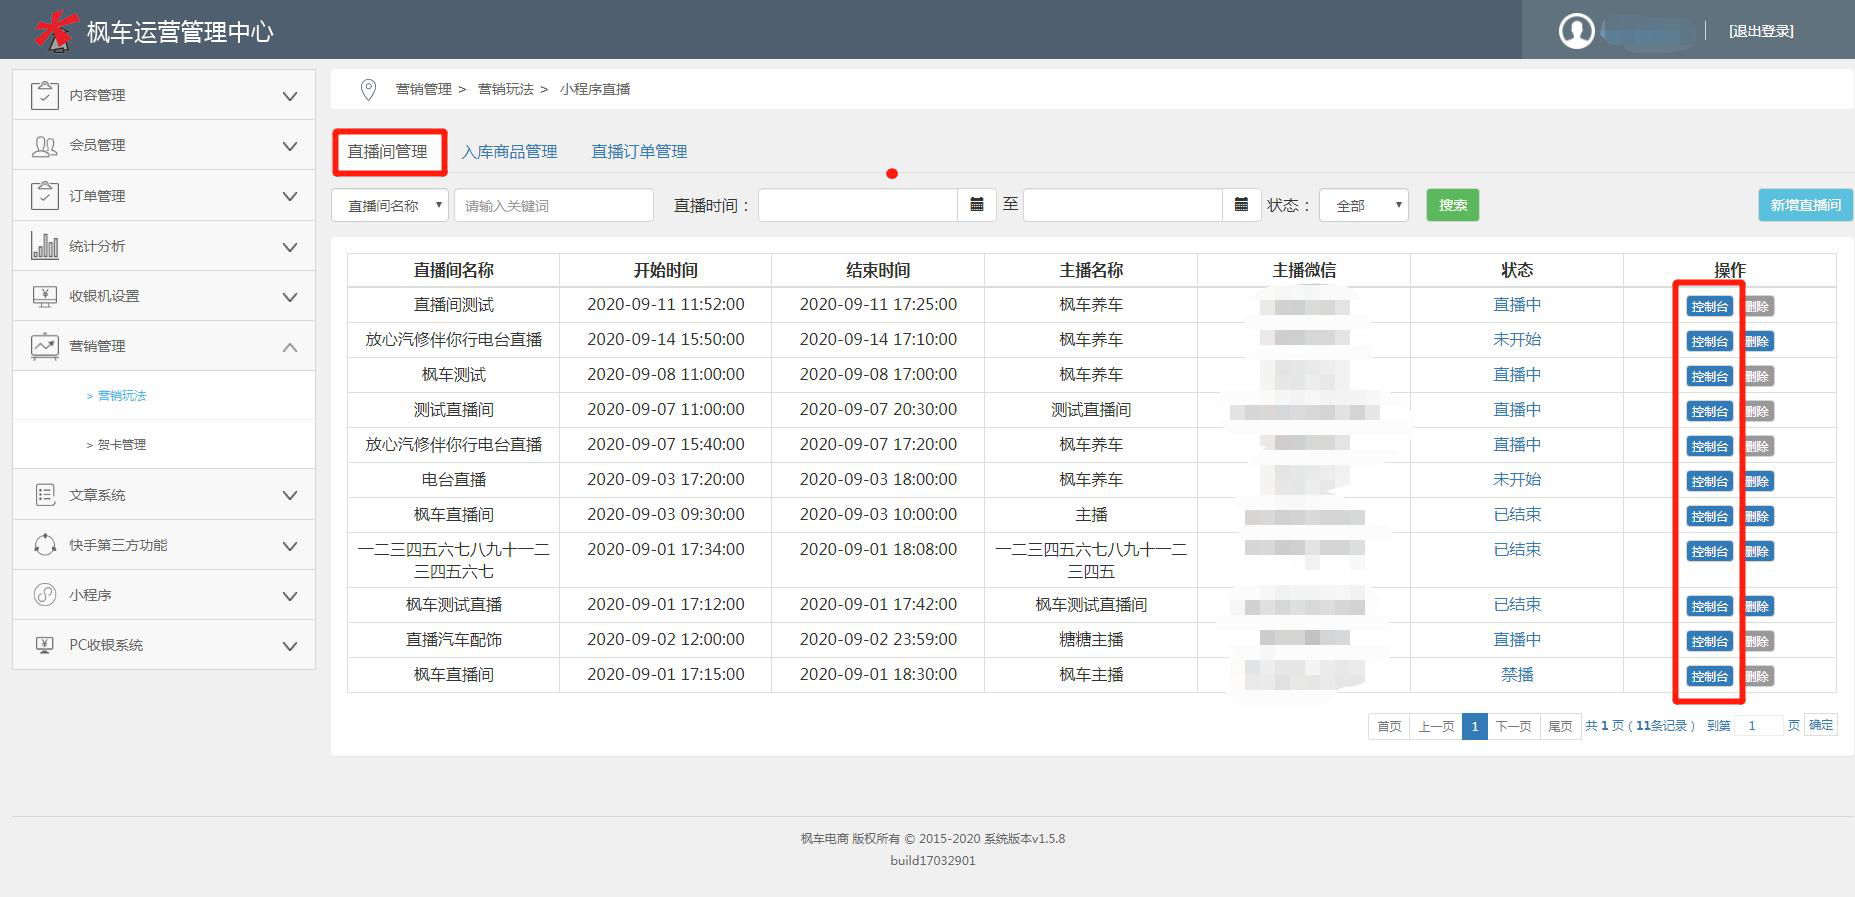
Task: Expand the 快手第三方功能 menu chevron
Action: click(290, 546)
